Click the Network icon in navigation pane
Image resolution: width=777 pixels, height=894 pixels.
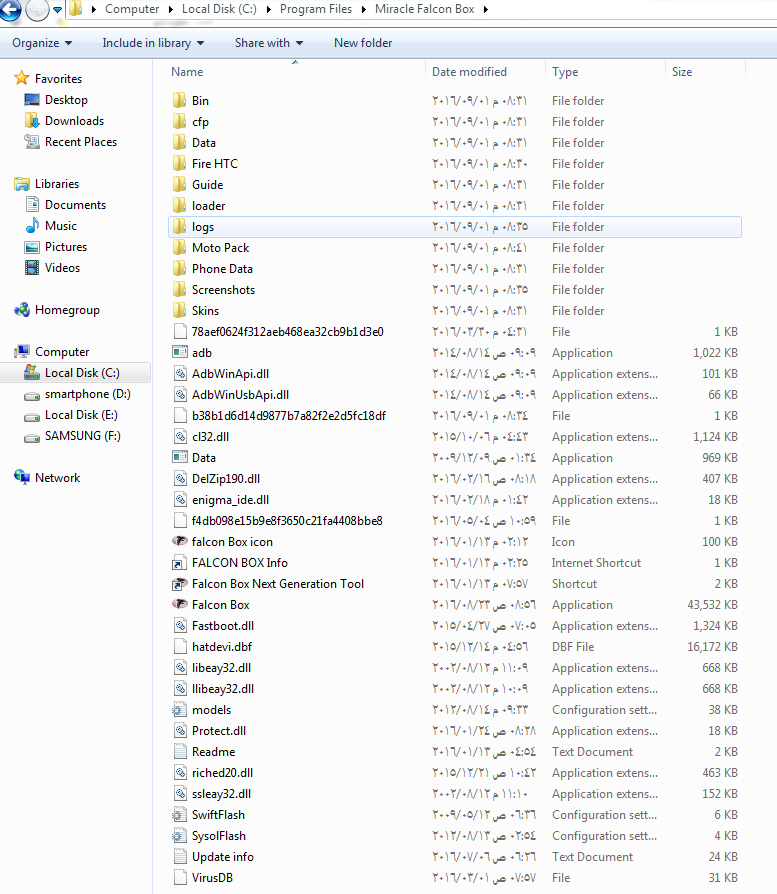[x=22, y=477]
